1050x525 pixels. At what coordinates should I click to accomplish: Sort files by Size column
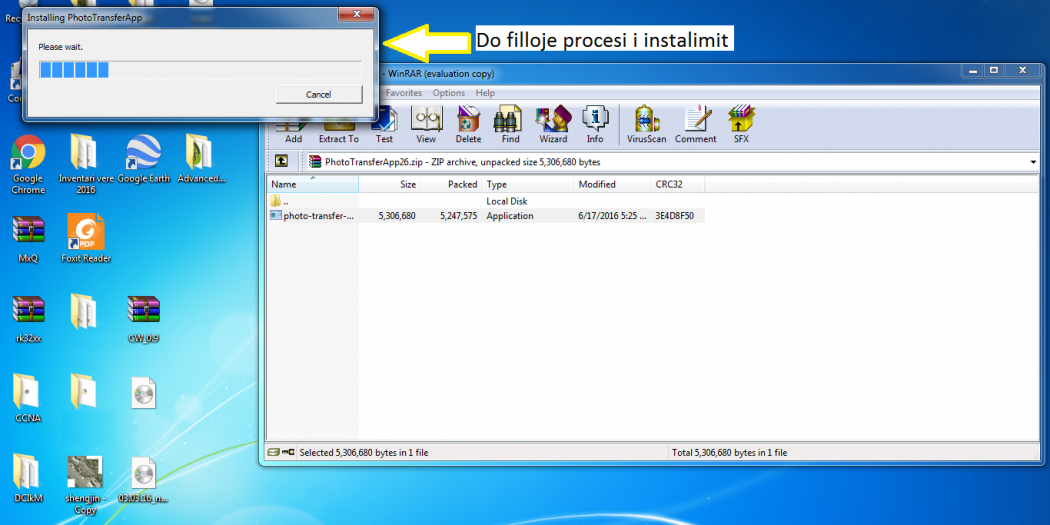390,184
